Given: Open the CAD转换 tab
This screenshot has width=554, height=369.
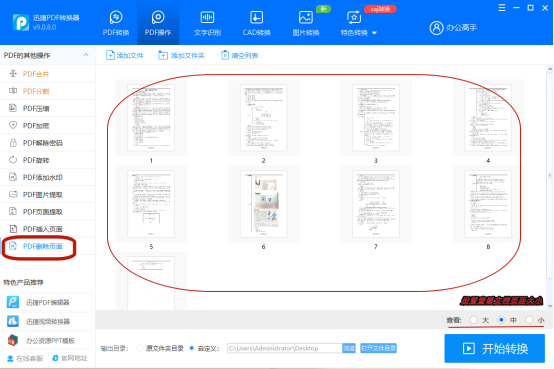Looking at the screenshot, I should pos(257,23).
